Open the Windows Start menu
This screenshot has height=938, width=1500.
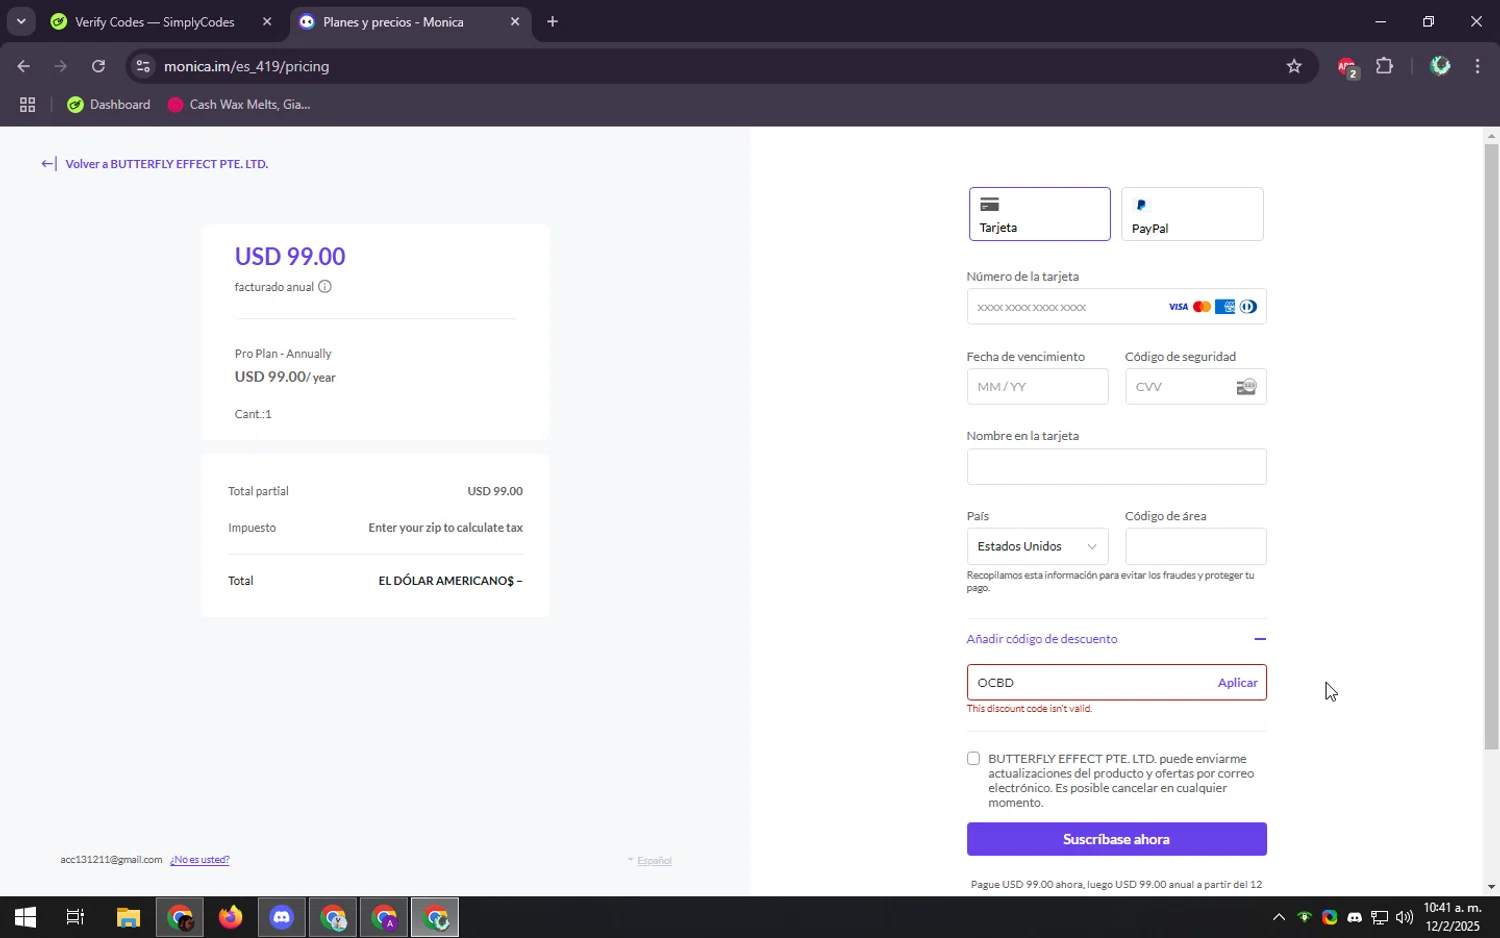click(25, 917)
